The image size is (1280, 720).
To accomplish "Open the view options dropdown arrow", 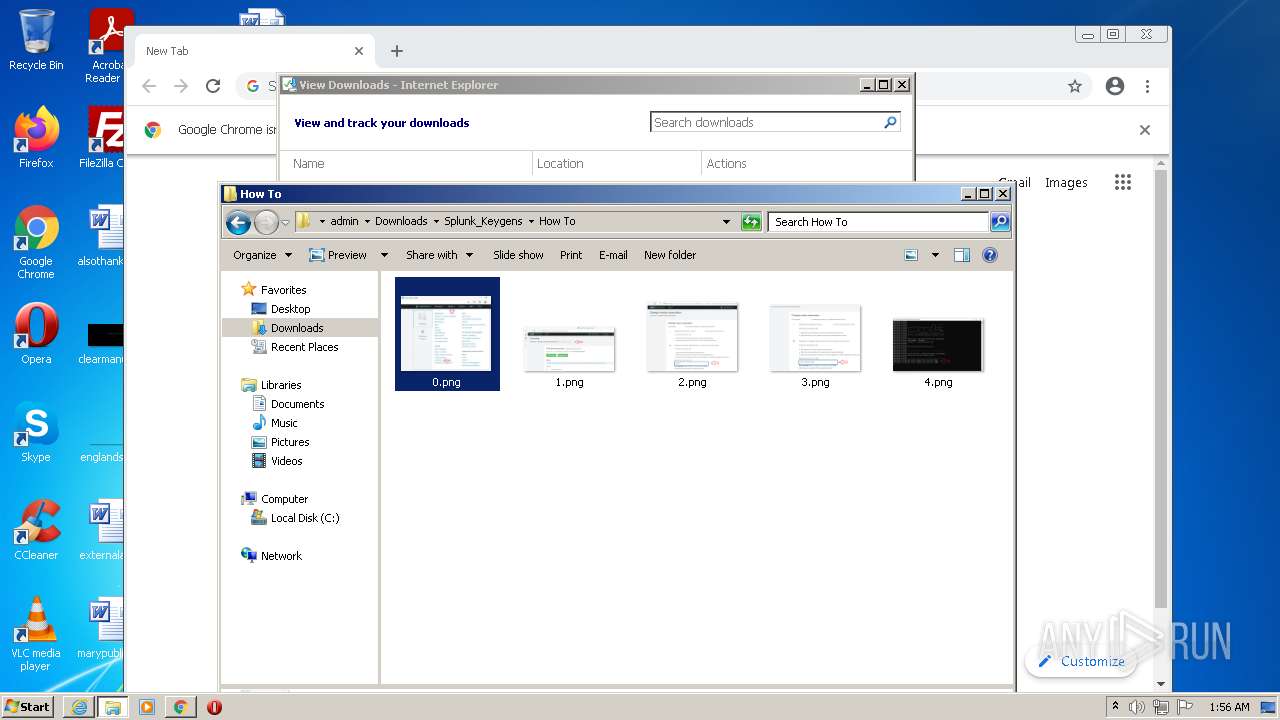I will click(935, 255).
